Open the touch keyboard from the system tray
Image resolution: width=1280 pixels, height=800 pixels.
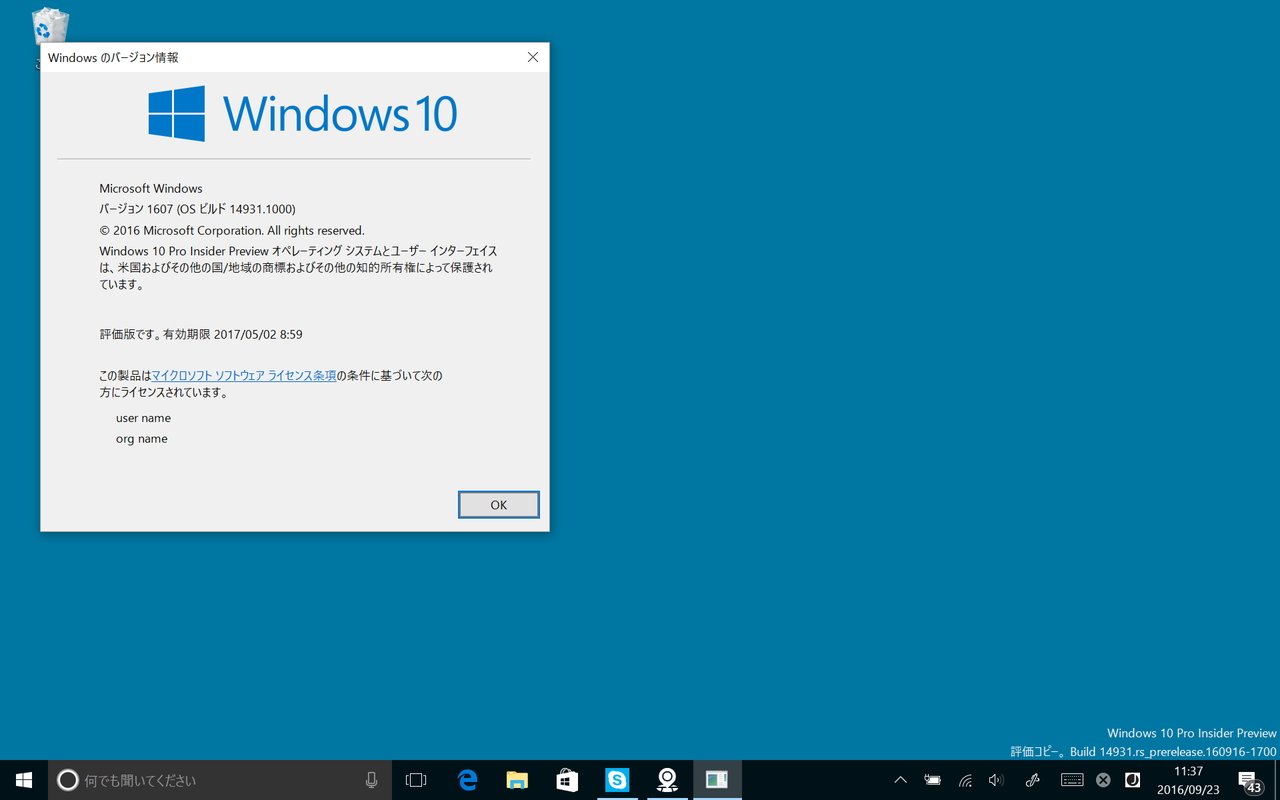(1071, 779)
